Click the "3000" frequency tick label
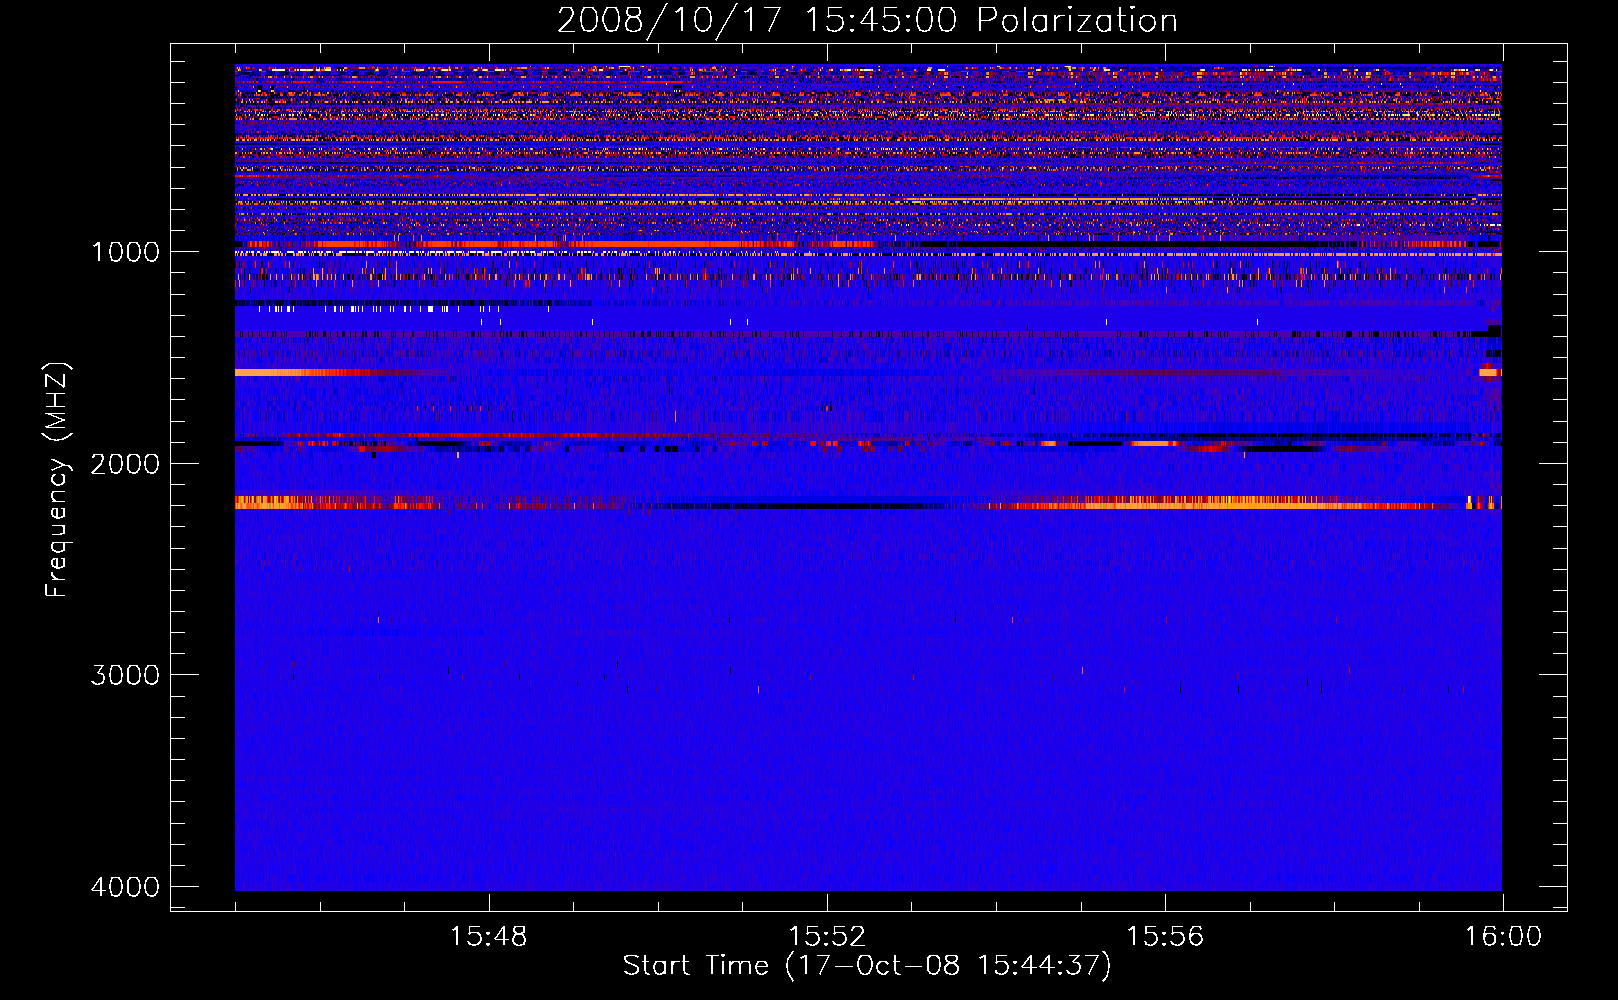Viewport: 1618px width, 1000px height. click(x=125, y=675)
